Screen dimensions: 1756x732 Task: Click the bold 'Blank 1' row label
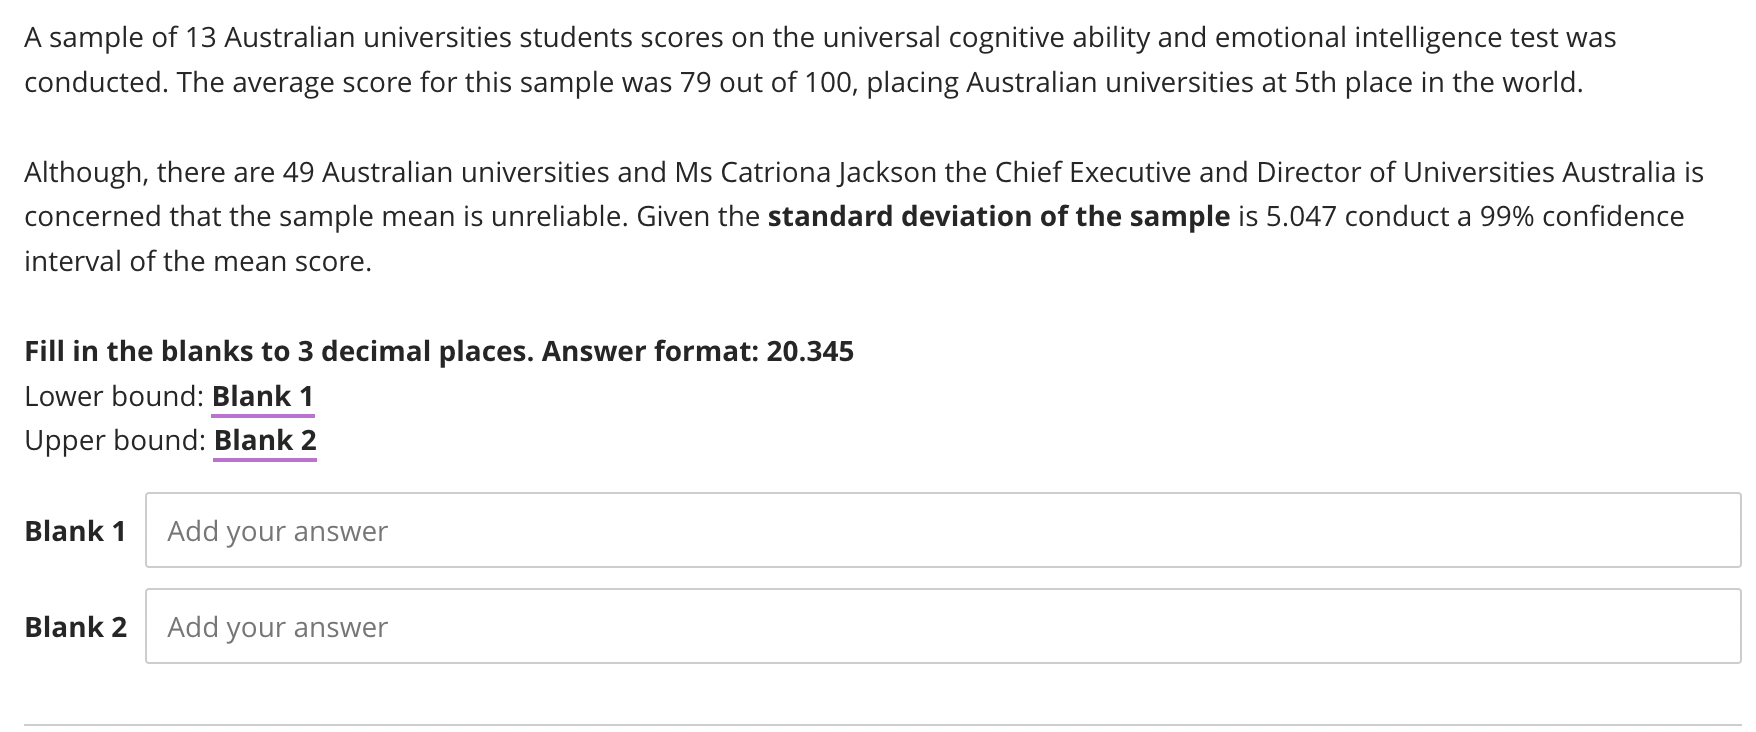click(76, 531)
